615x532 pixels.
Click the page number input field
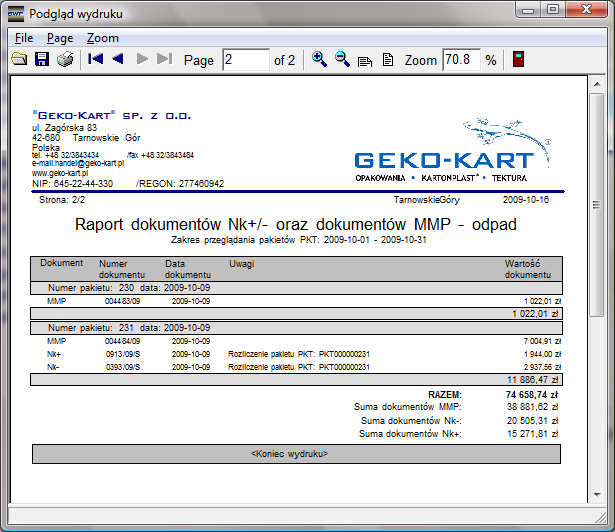coord(246,60)
